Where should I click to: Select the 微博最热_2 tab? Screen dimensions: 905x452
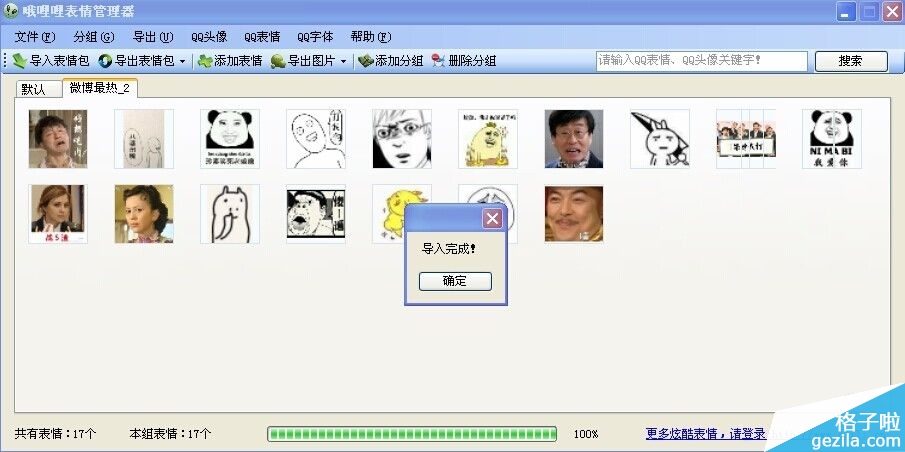coord(100,88)
